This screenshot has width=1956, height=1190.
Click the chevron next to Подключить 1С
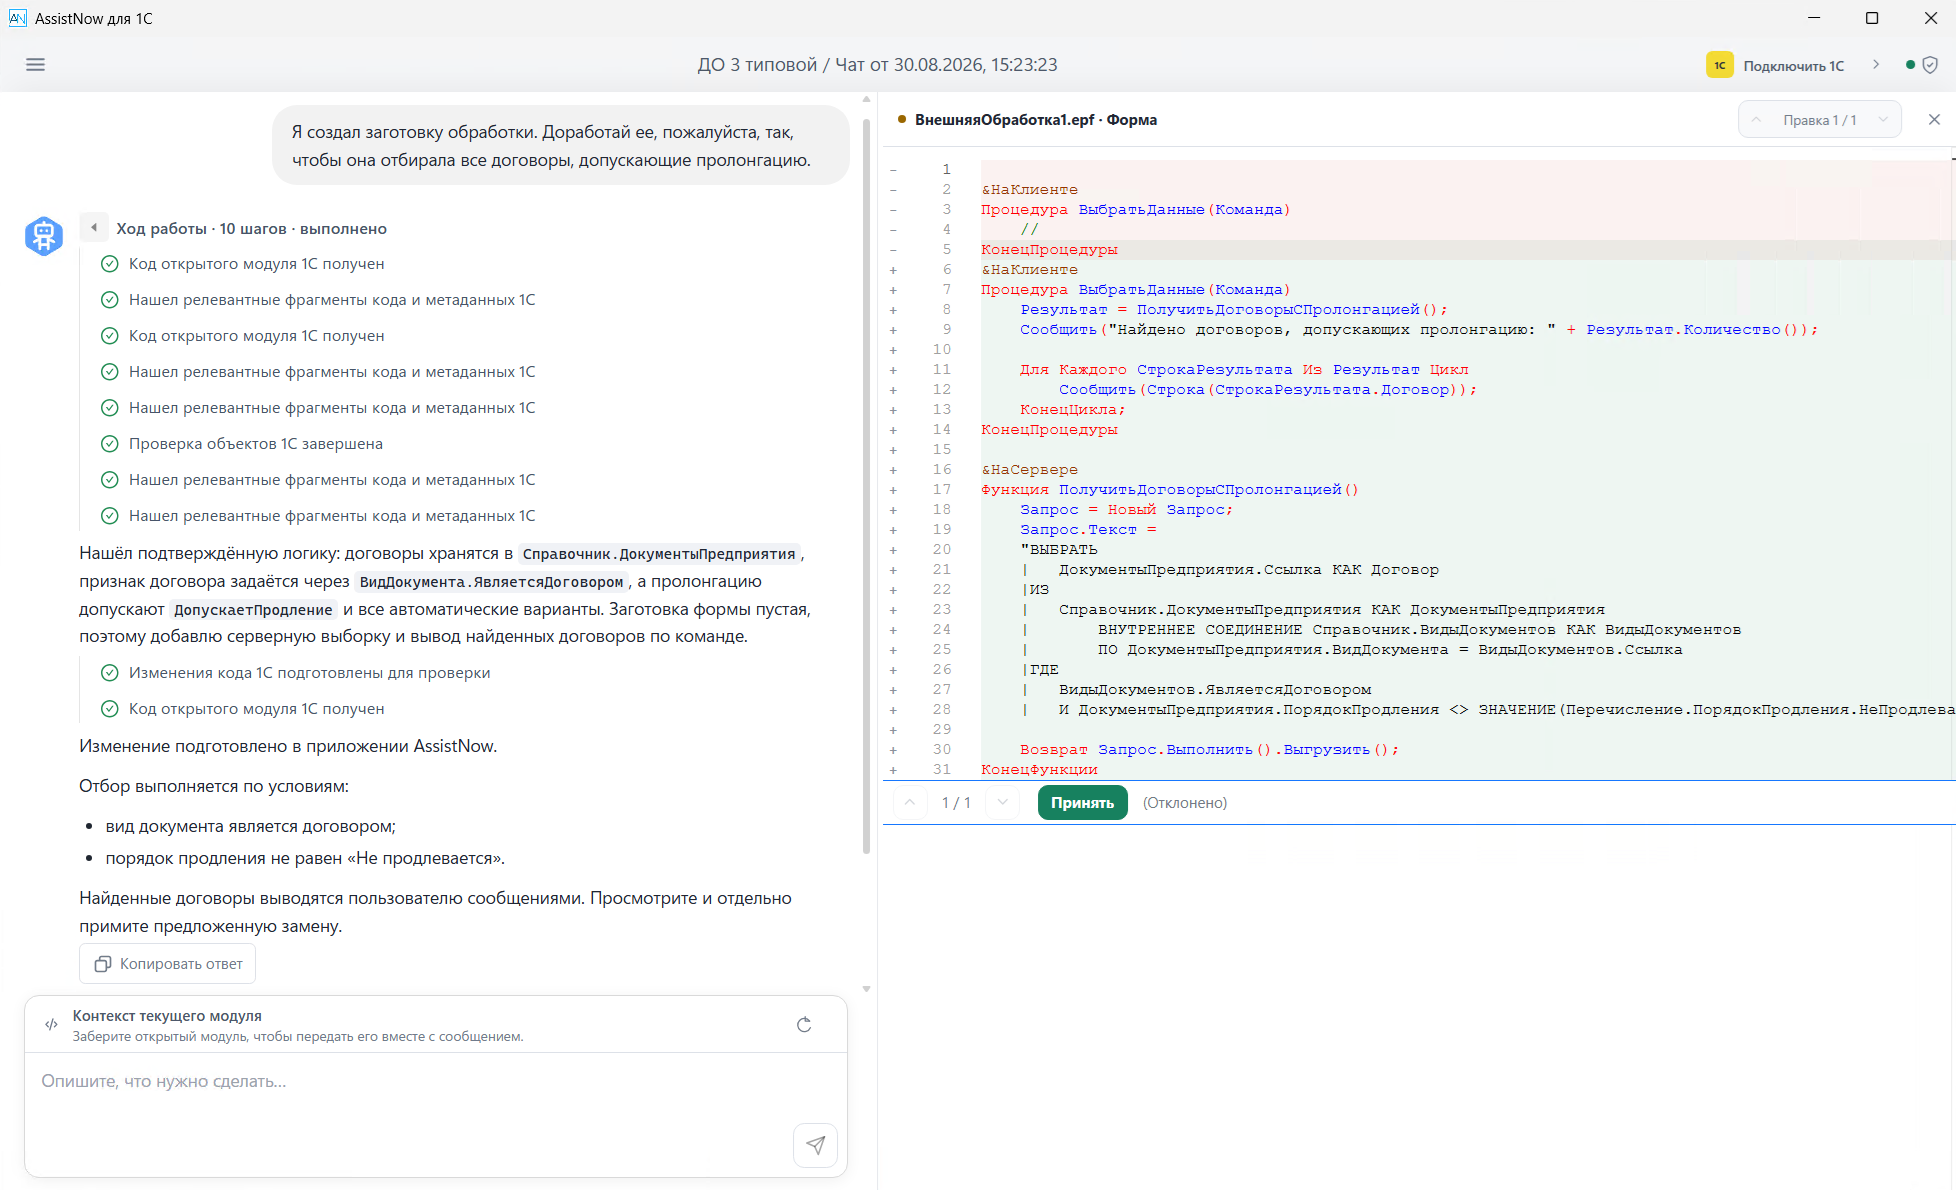click(x=1876, y=65)
